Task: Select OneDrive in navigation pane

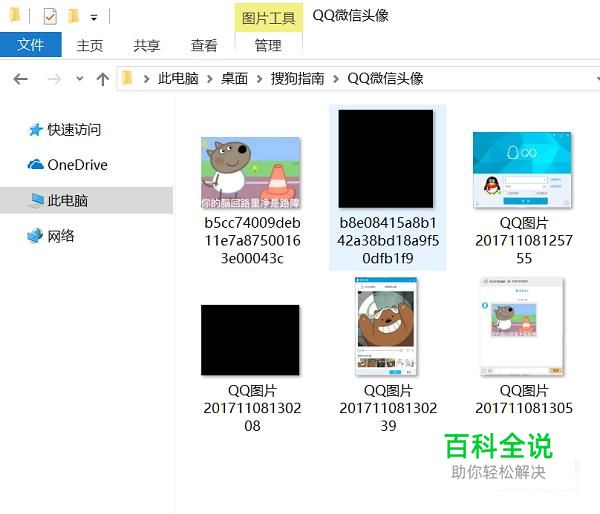Action: (77, 165)
